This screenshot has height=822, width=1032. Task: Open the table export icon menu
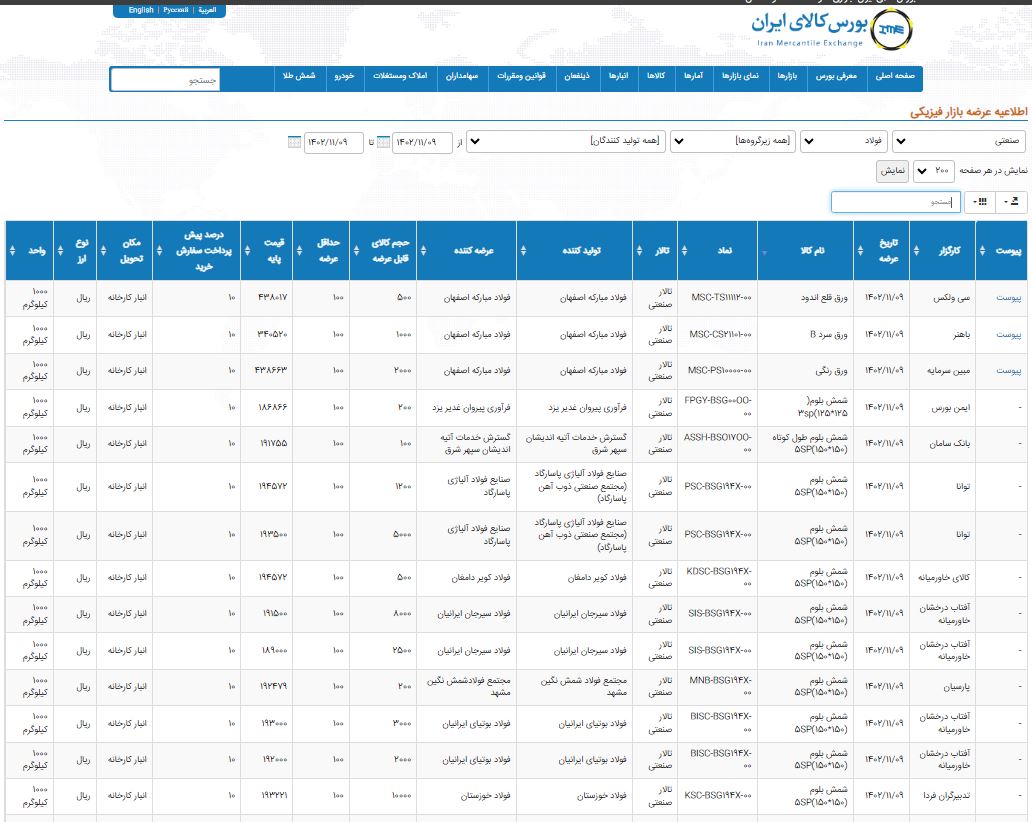(x=1012, y=201)
